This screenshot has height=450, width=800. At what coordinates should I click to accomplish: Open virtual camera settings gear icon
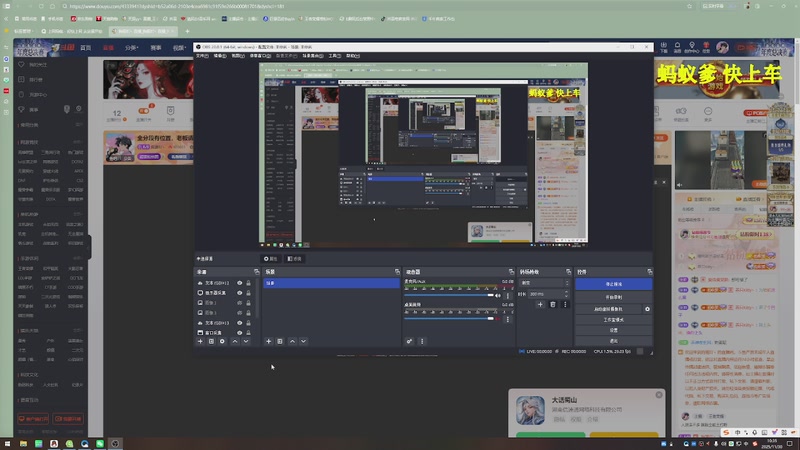point(647,309)
